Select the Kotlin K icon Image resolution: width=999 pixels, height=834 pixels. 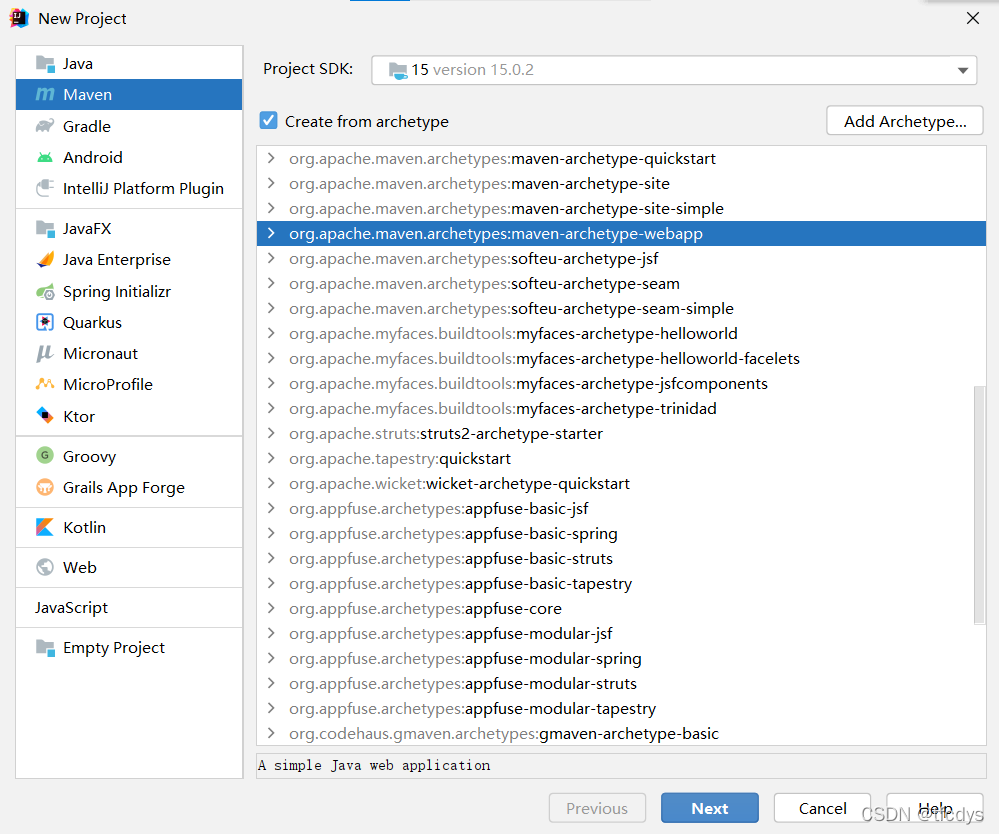pyautogui.click(x=45, y=527)
